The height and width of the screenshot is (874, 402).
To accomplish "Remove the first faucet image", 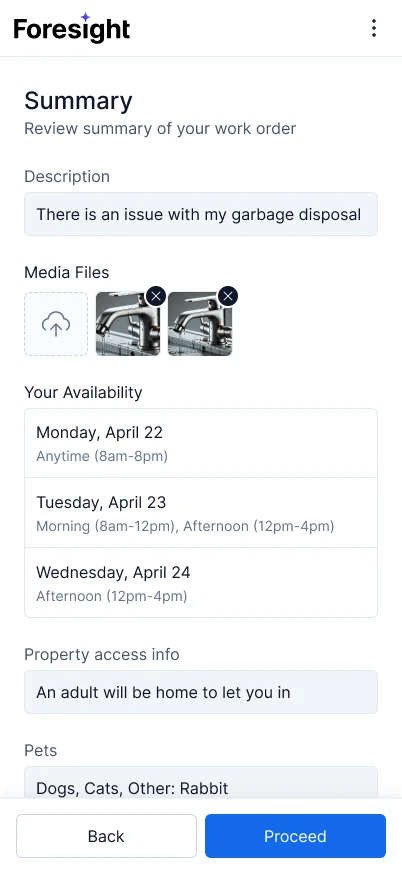I will point(156,296).
